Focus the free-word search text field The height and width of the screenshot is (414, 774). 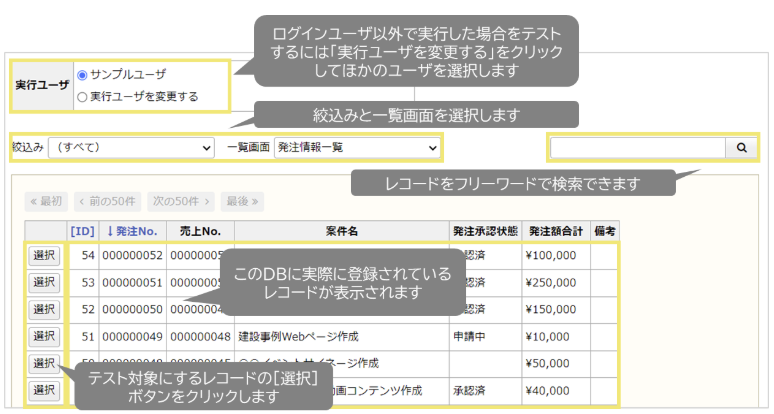637,148
